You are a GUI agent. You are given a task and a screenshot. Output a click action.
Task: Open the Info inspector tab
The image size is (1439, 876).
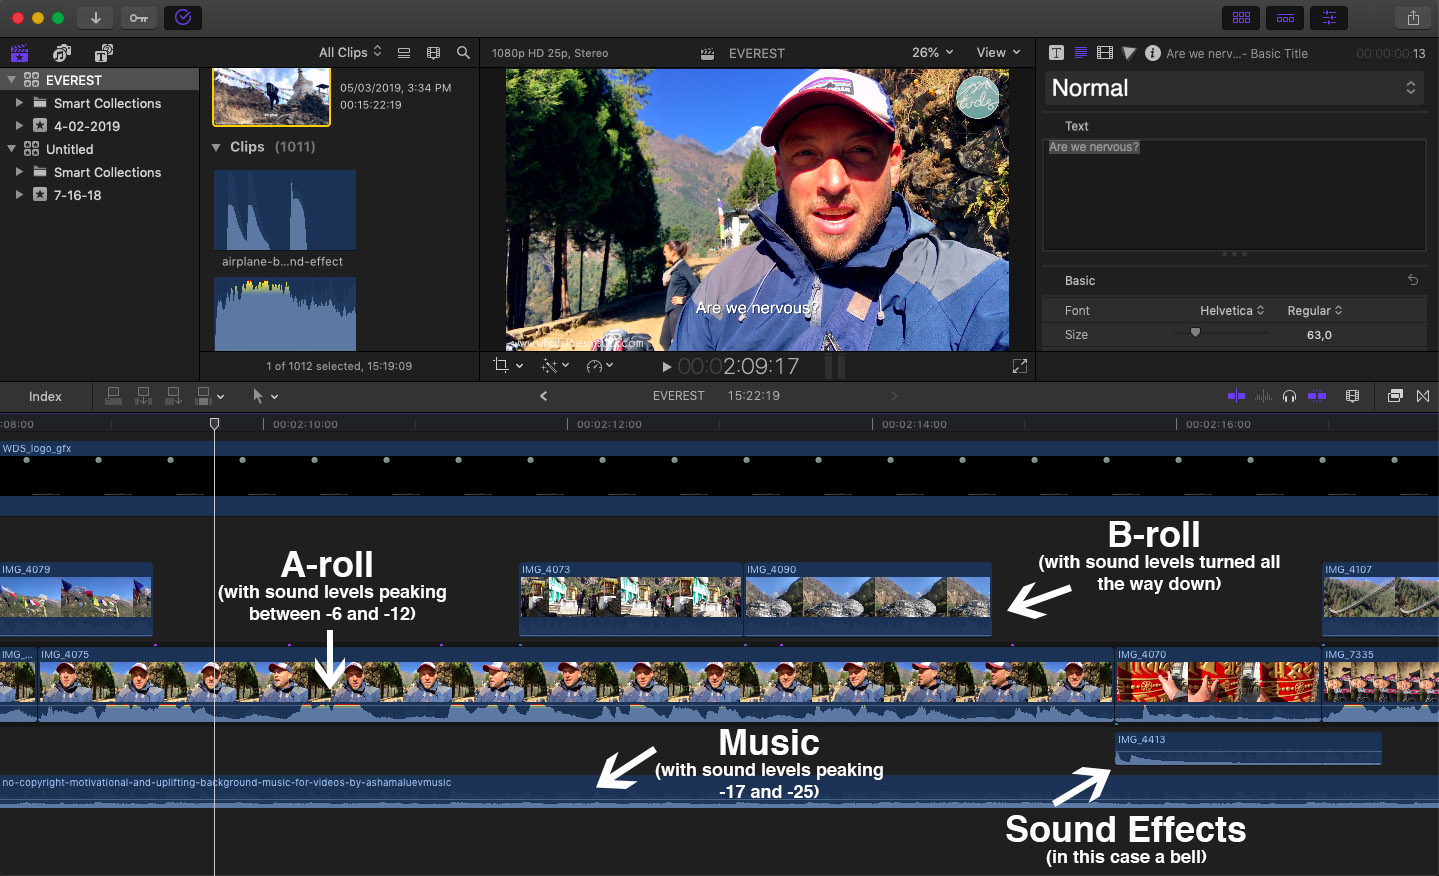(1153, 53)
